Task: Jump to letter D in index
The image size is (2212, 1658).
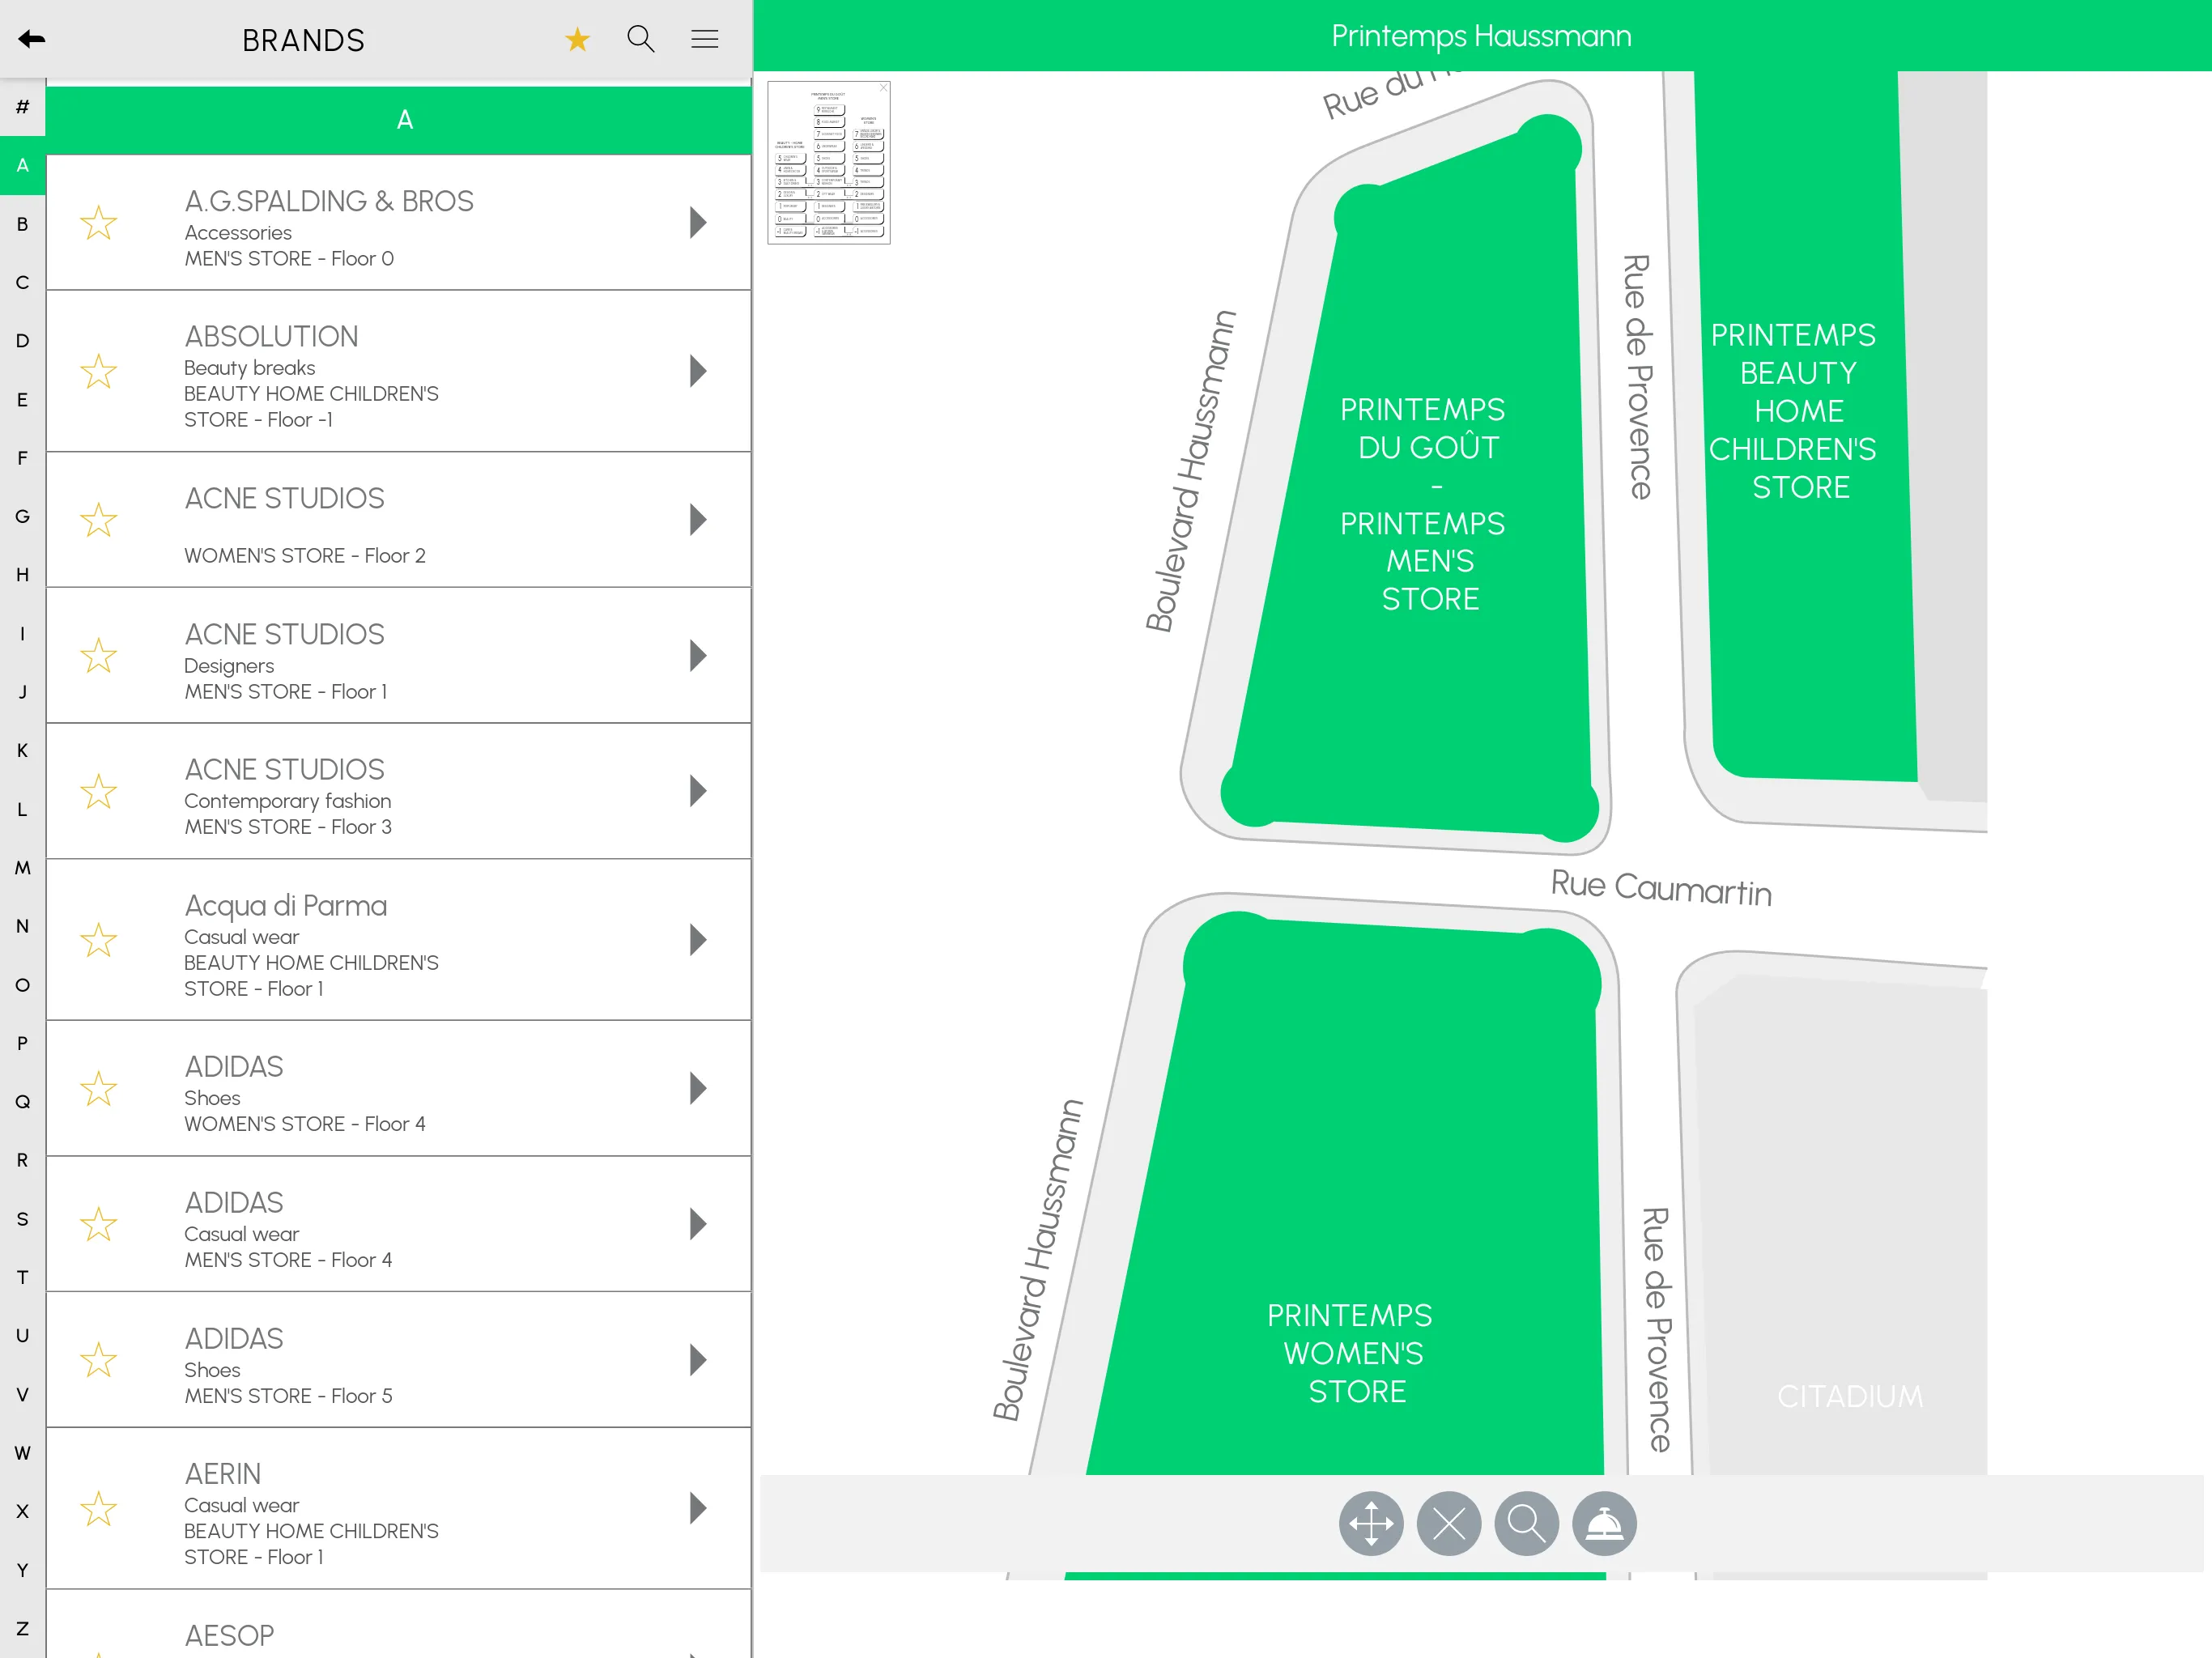Action: click(x=22, y=341)
